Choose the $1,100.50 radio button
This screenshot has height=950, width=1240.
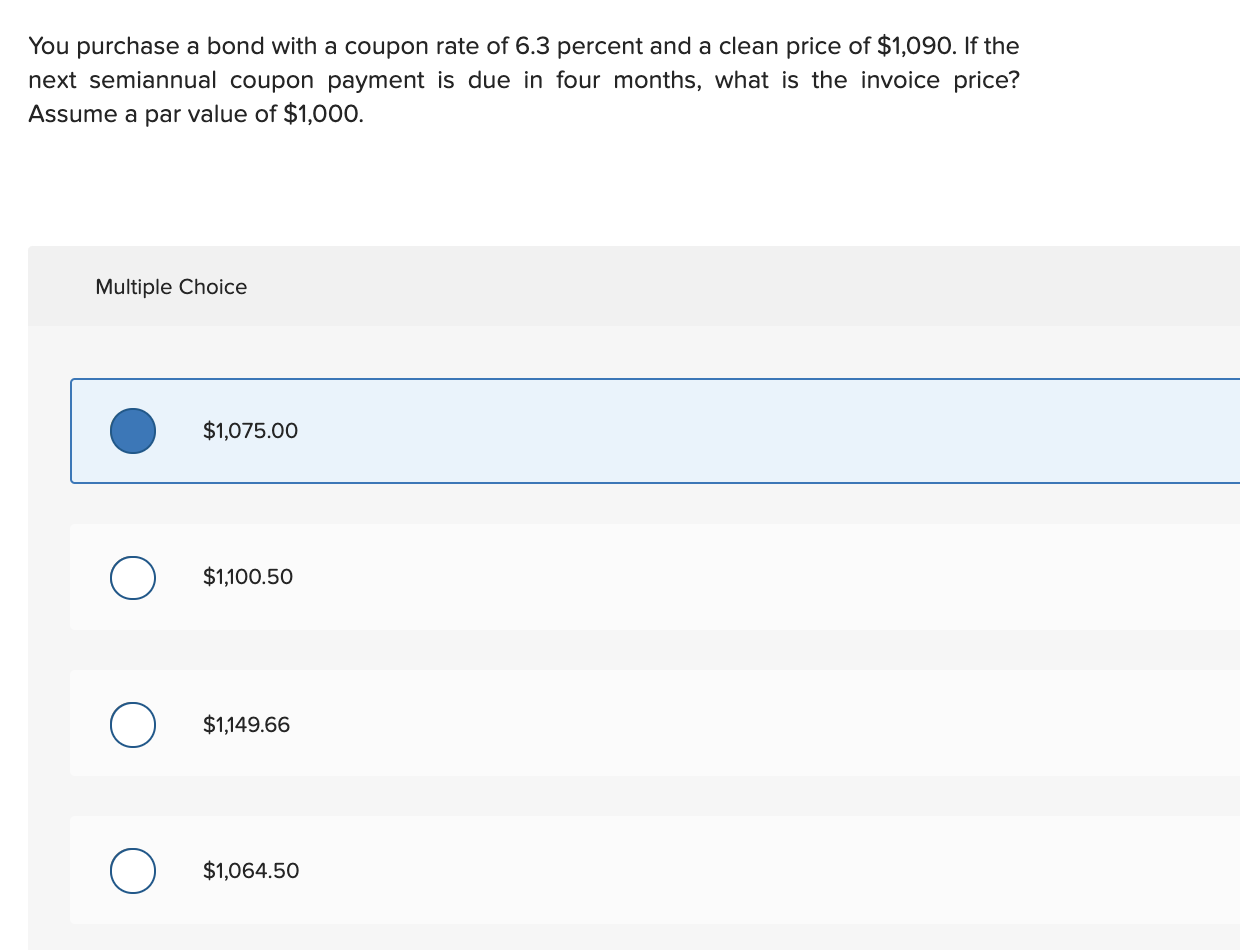133,577
